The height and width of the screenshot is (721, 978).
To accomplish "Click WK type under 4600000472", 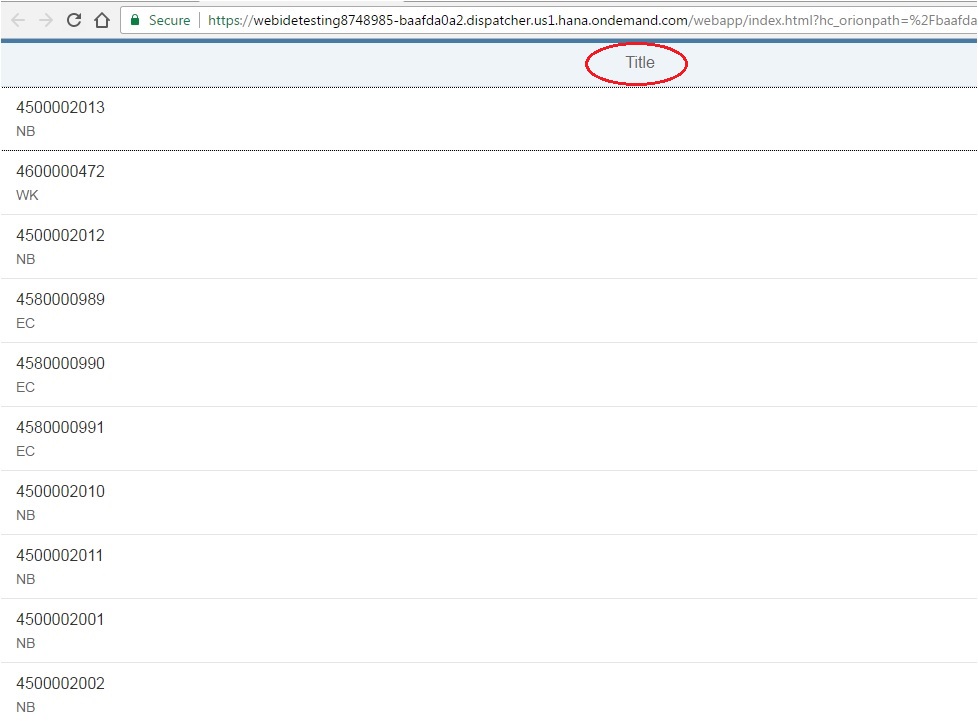I will (x=27, y=195).
